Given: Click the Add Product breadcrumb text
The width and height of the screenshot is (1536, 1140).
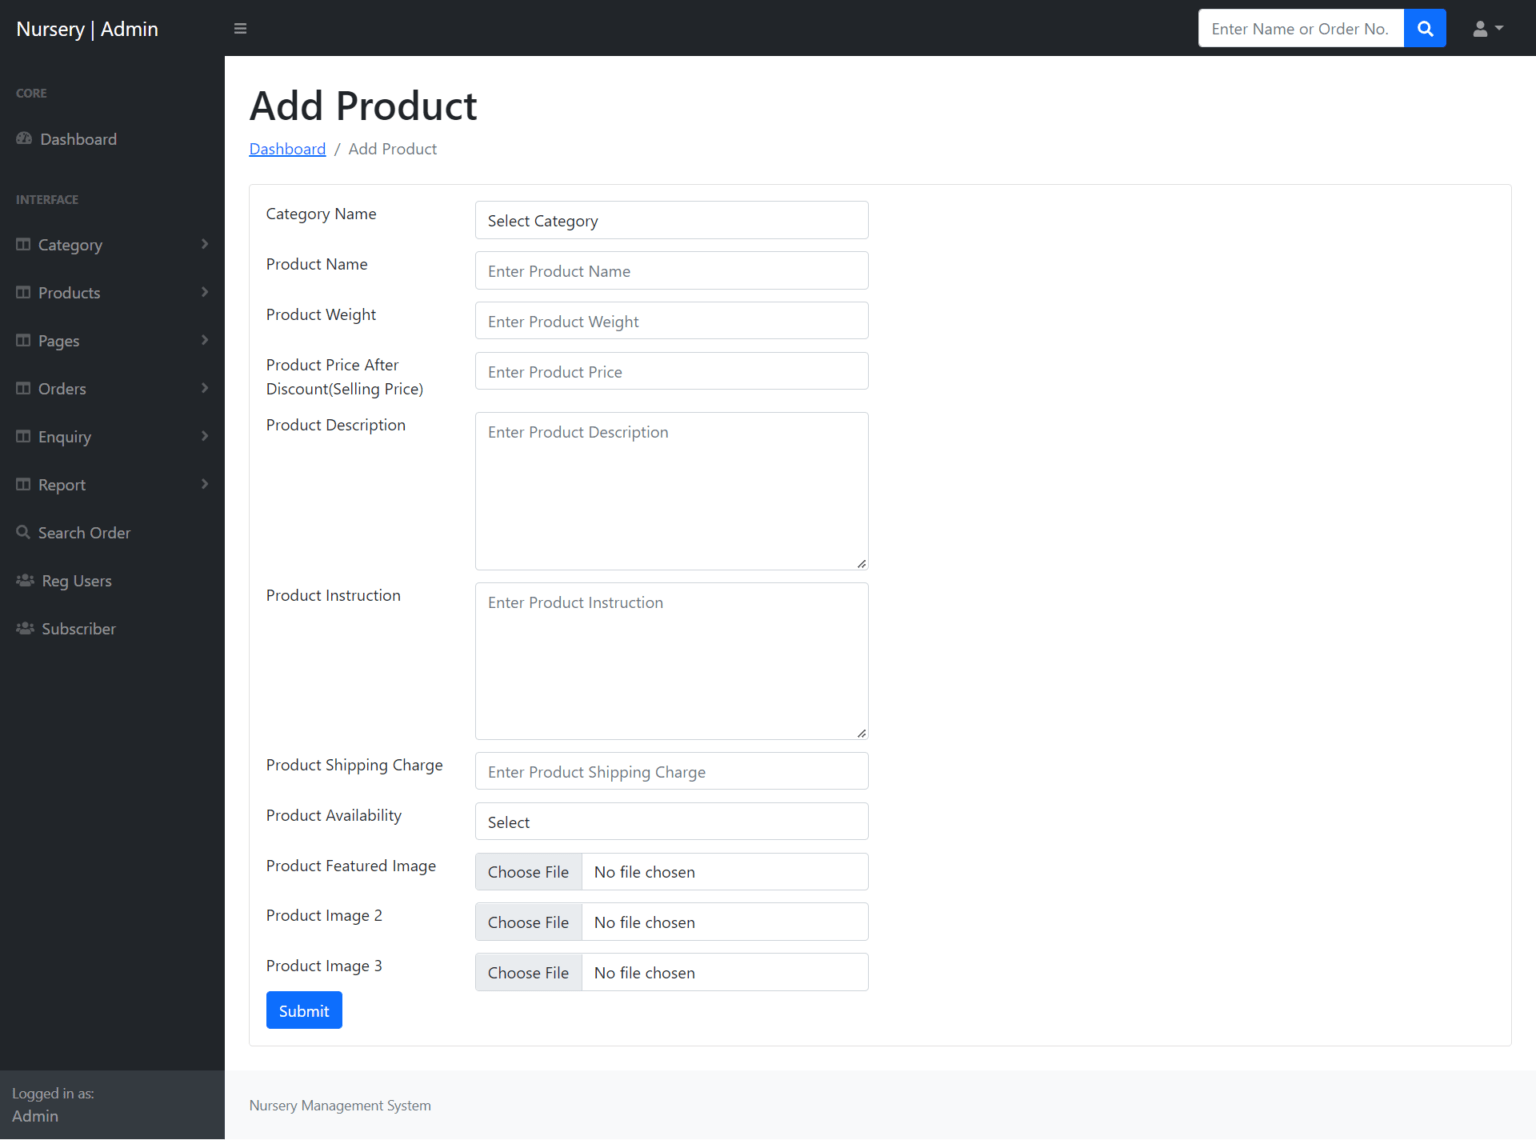Looking at the screenshot, I should pos(392,149).
